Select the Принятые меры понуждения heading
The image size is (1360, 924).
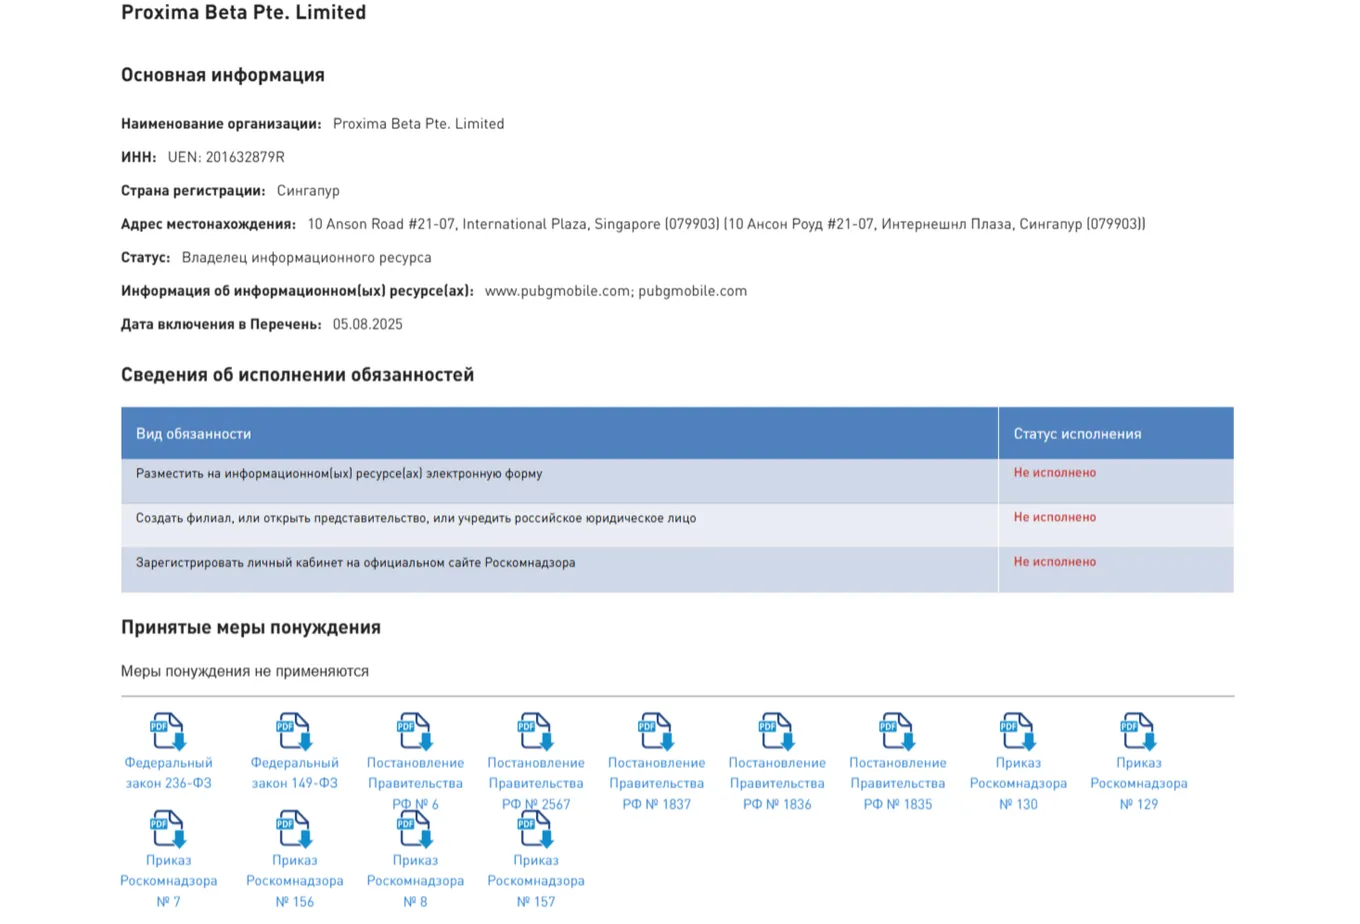tap(251, 628)
